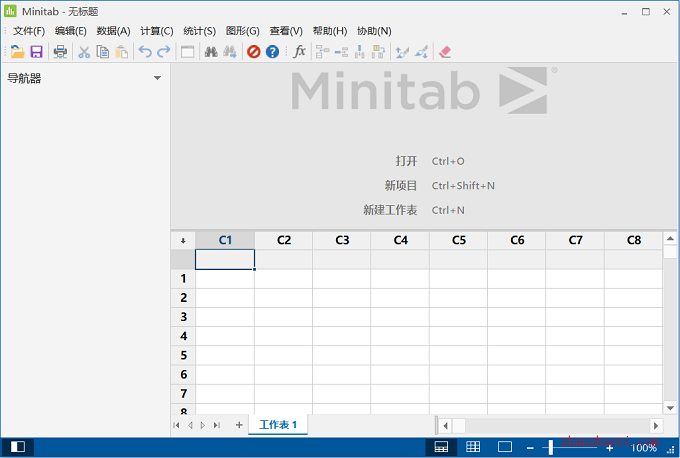The image size is (680, 458).
Task: Go to last worksheet tab arrow
Action: [x=217, y=425]
